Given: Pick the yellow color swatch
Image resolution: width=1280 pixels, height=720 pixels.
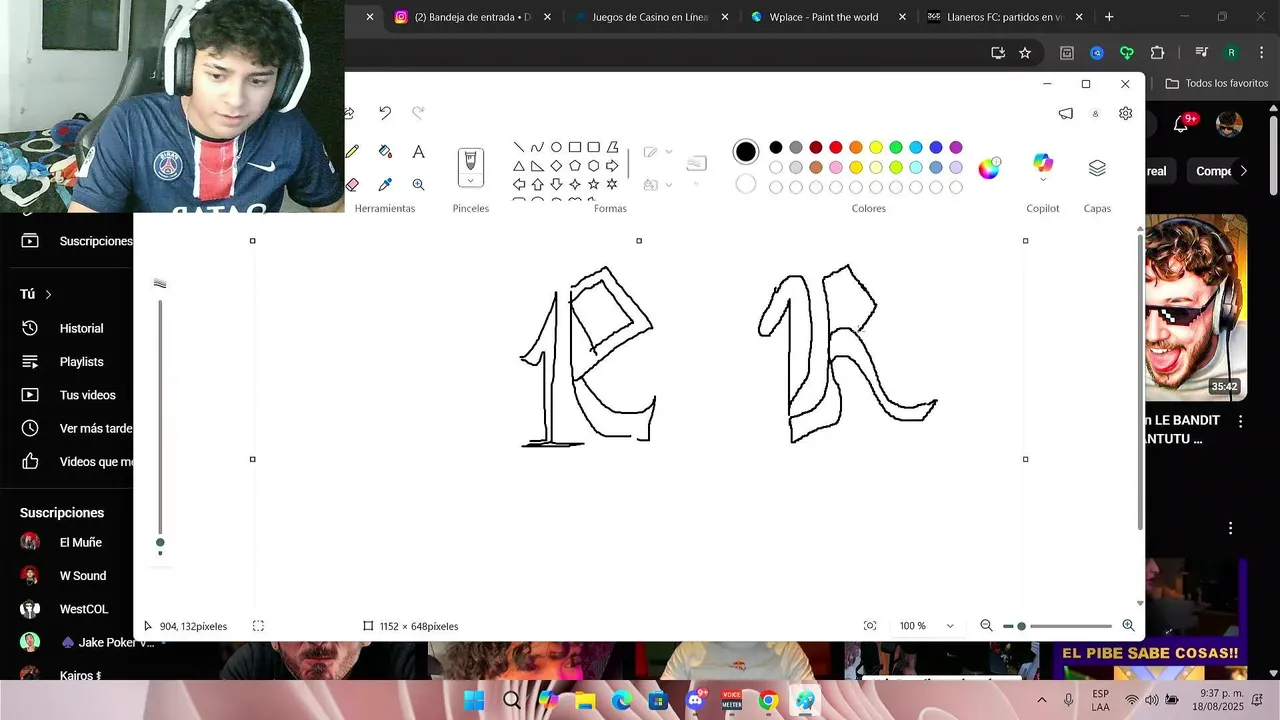Looking at the screenshot, I should pyautogui.click(x=876, y=147).
